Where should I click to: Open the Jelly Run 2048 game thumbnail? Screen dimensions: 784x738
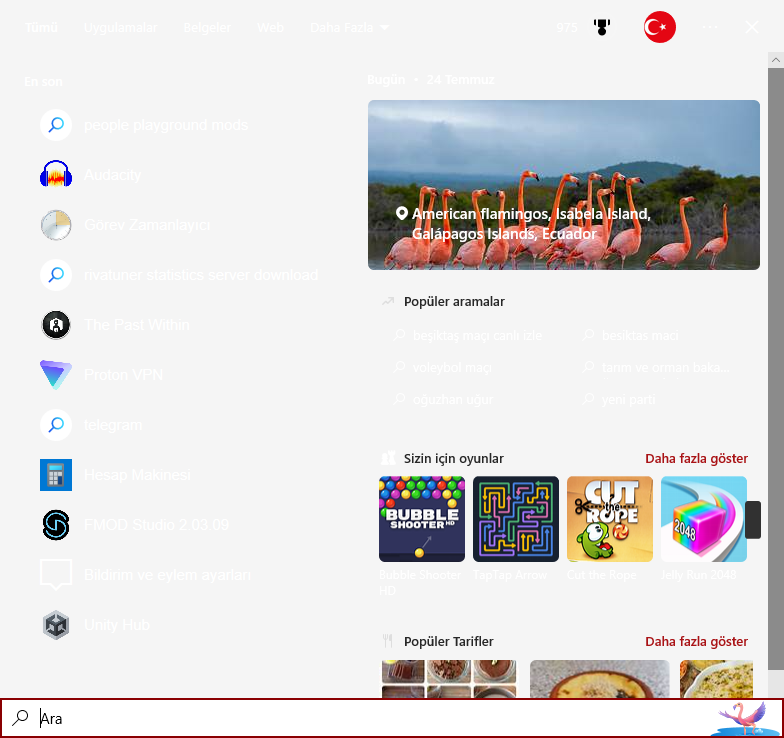[704, 518]
